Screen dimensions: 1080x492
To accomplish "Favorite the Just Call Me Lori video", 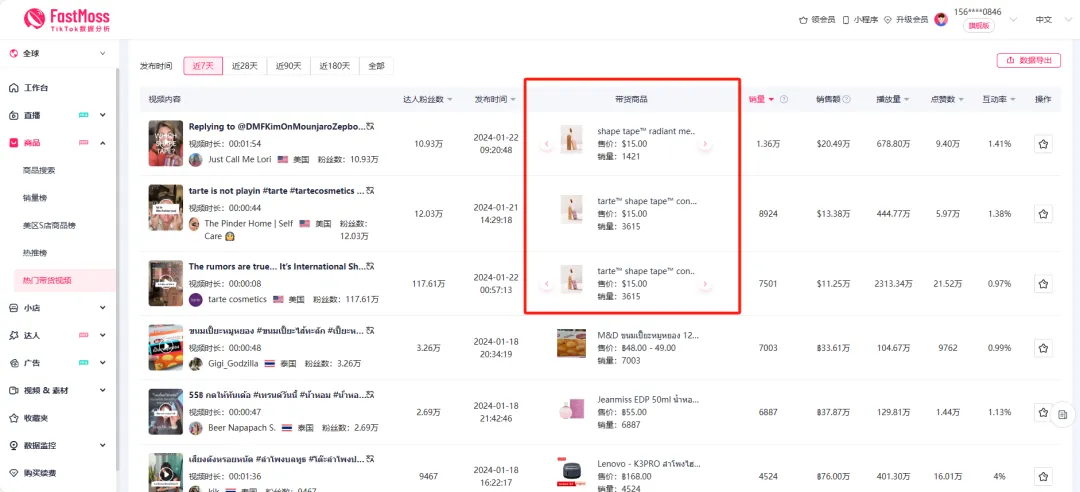I will pos(1043,144).
